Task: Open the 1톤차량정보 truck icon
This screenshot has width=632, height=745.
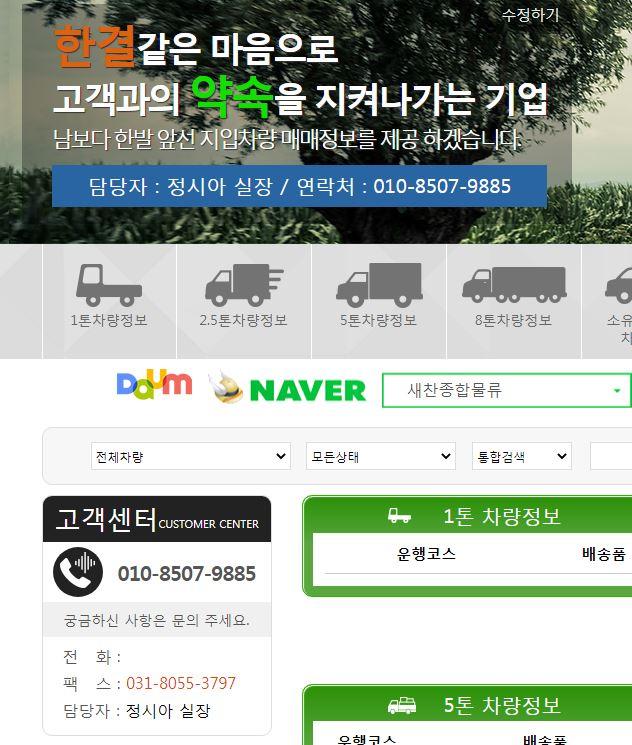Action: (x=109, y=285)
